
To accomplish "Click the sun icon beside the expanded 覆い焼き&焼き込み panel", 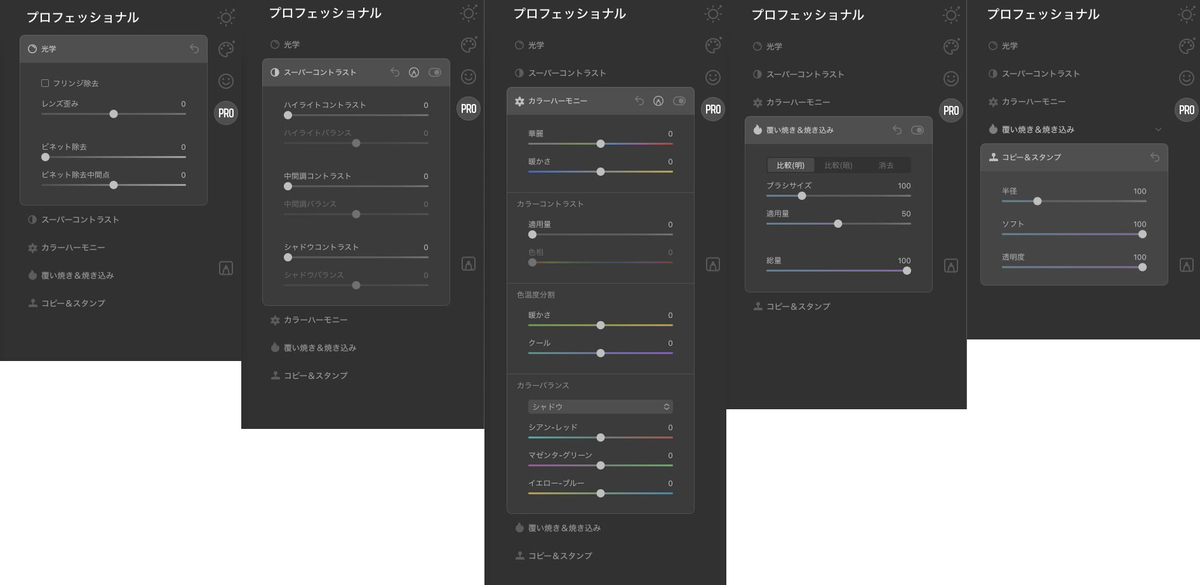I will [951, 14].
